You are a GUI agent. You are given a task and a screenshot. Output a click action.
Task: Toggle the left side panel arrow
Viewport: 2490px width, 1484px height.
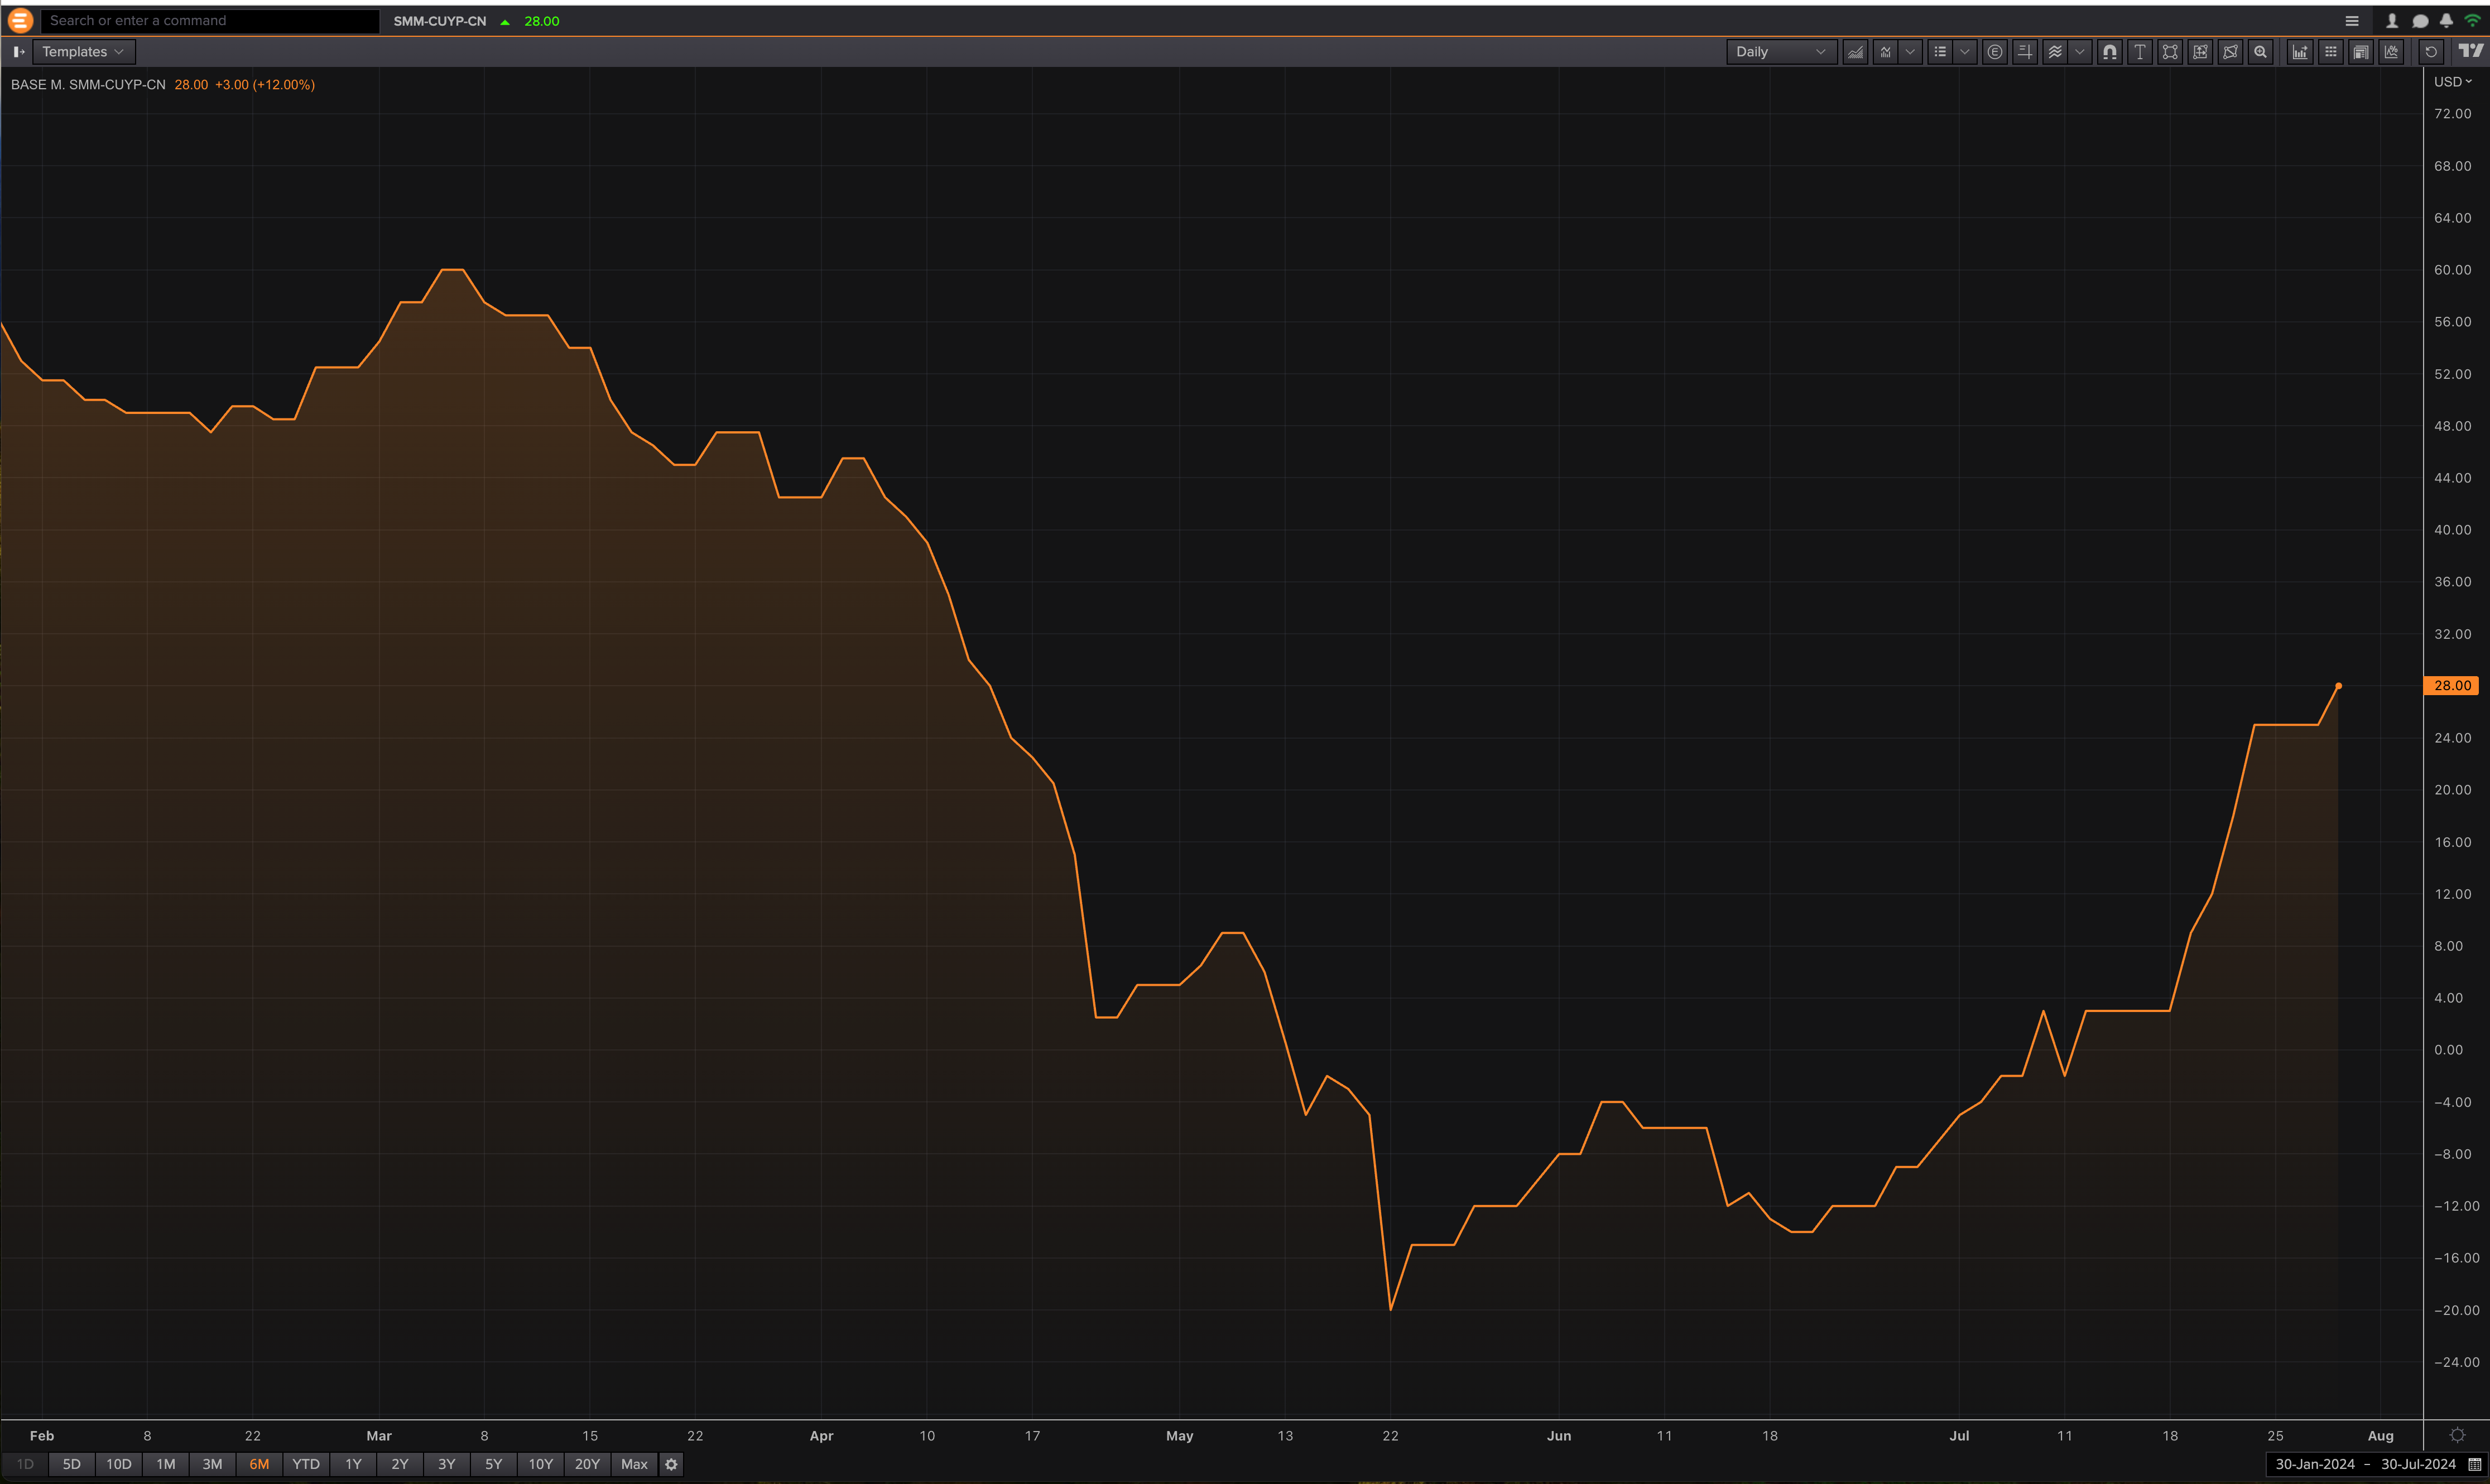[x=18, y=52]
